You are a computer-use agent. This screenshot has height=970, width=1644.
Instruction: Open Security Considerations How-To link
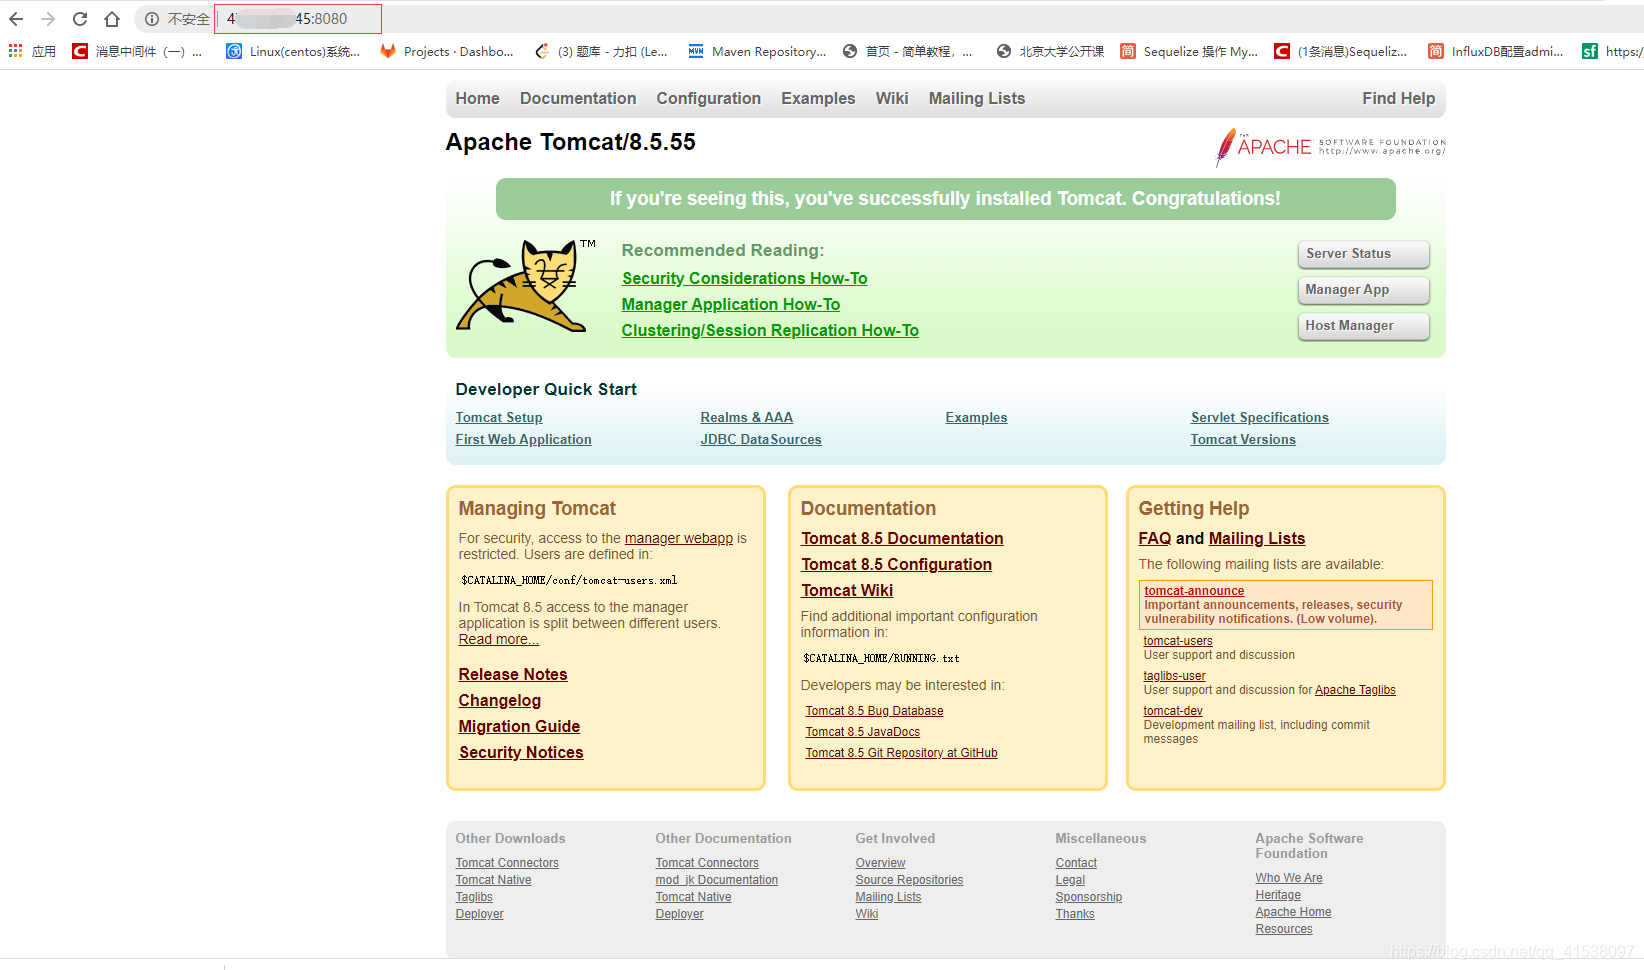tap(744, 278)
